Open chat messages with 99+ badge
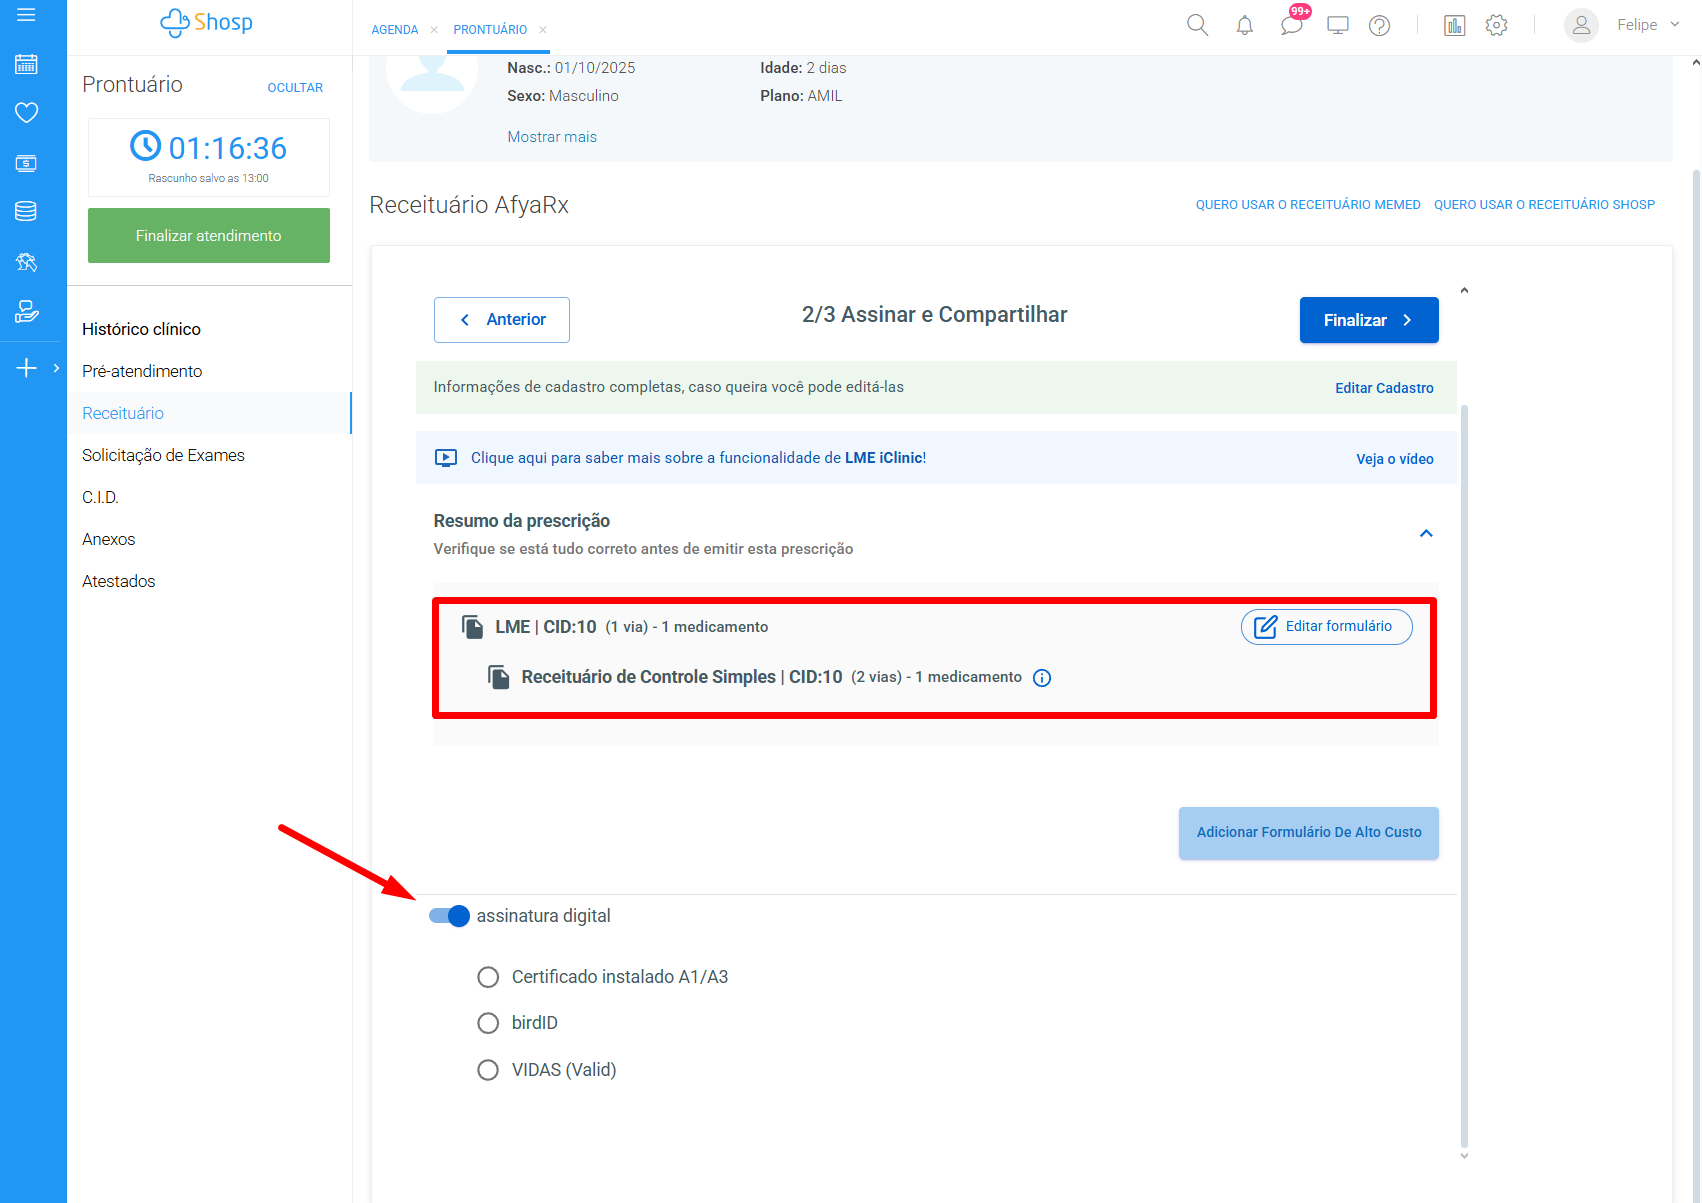 tap(1291, 25)
